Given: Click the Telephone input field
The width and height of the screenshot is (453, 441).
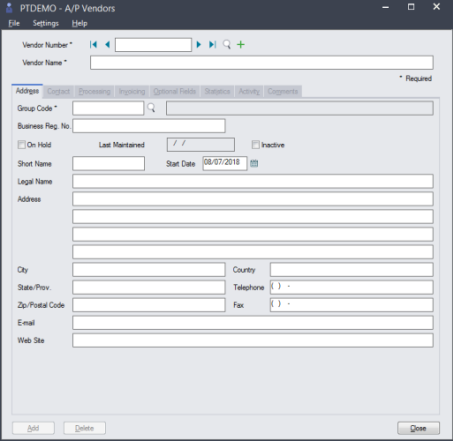Looking at the screenshot, I should pos(352,287).
